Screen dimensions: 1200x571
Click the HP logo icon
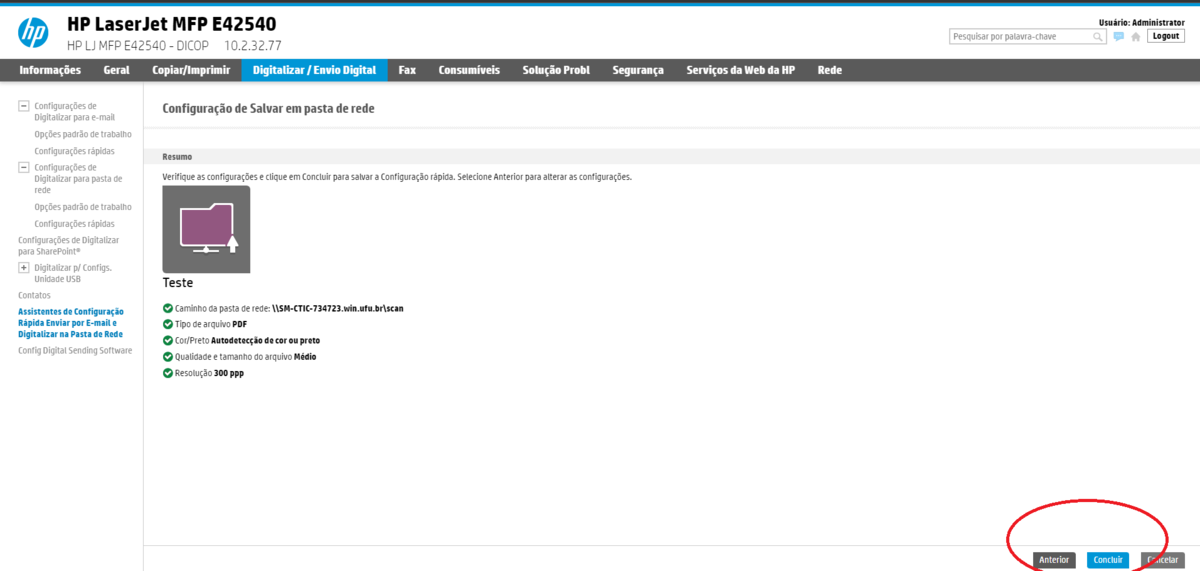(33, 34)
